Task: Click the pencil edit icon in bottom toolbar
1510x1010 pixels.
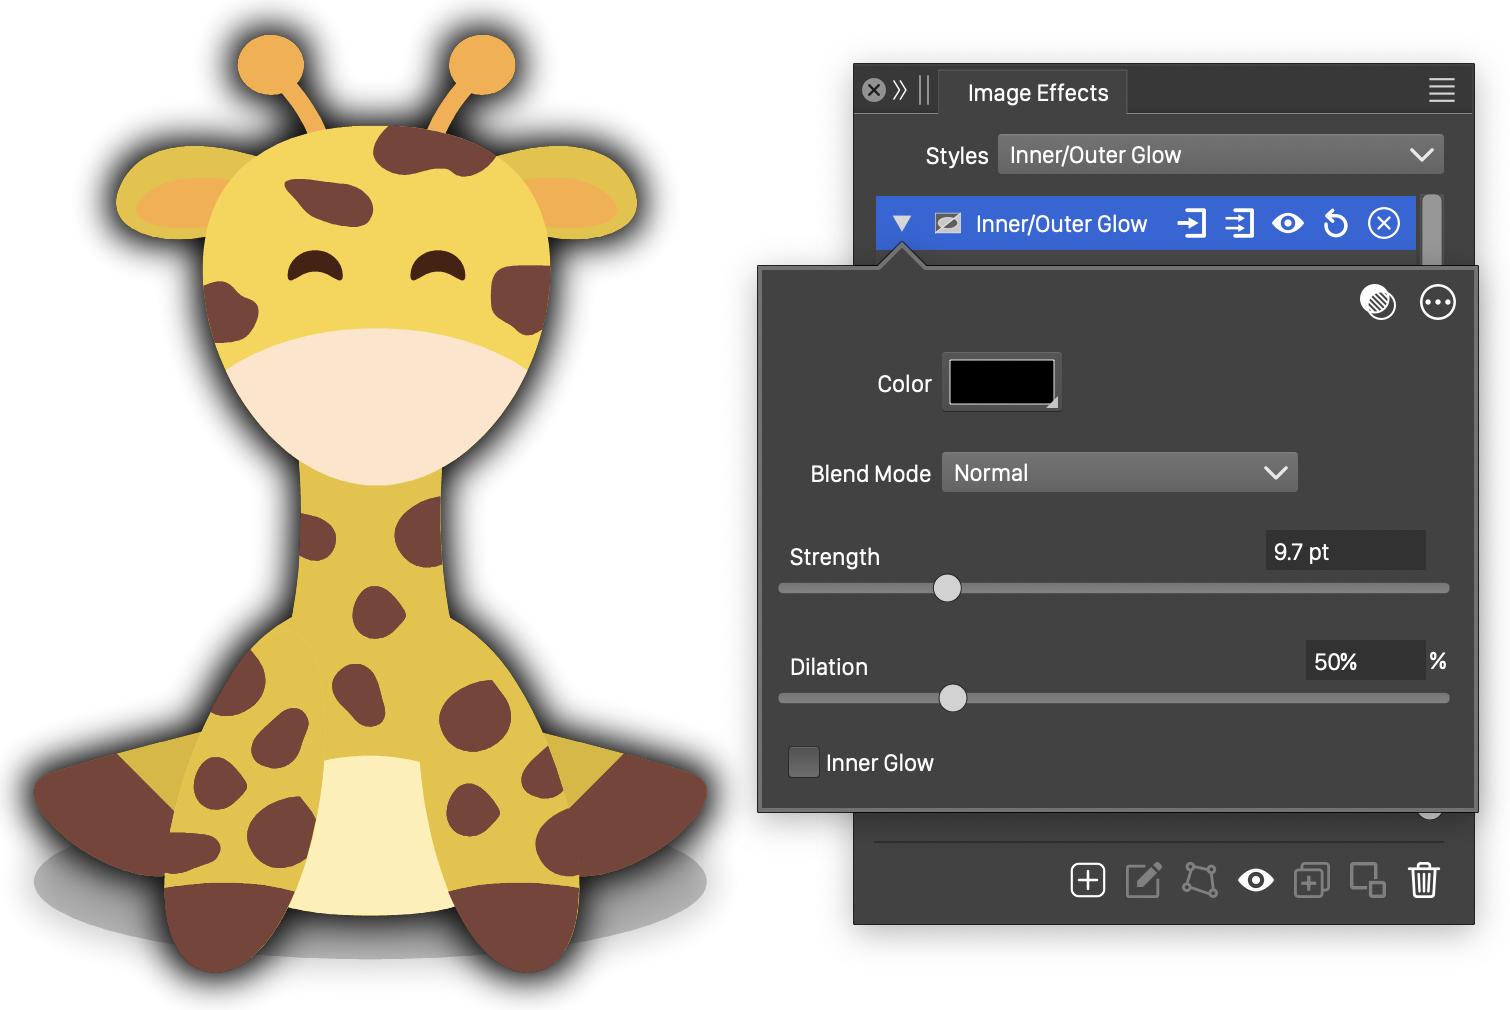Action: click(1143, 880)
